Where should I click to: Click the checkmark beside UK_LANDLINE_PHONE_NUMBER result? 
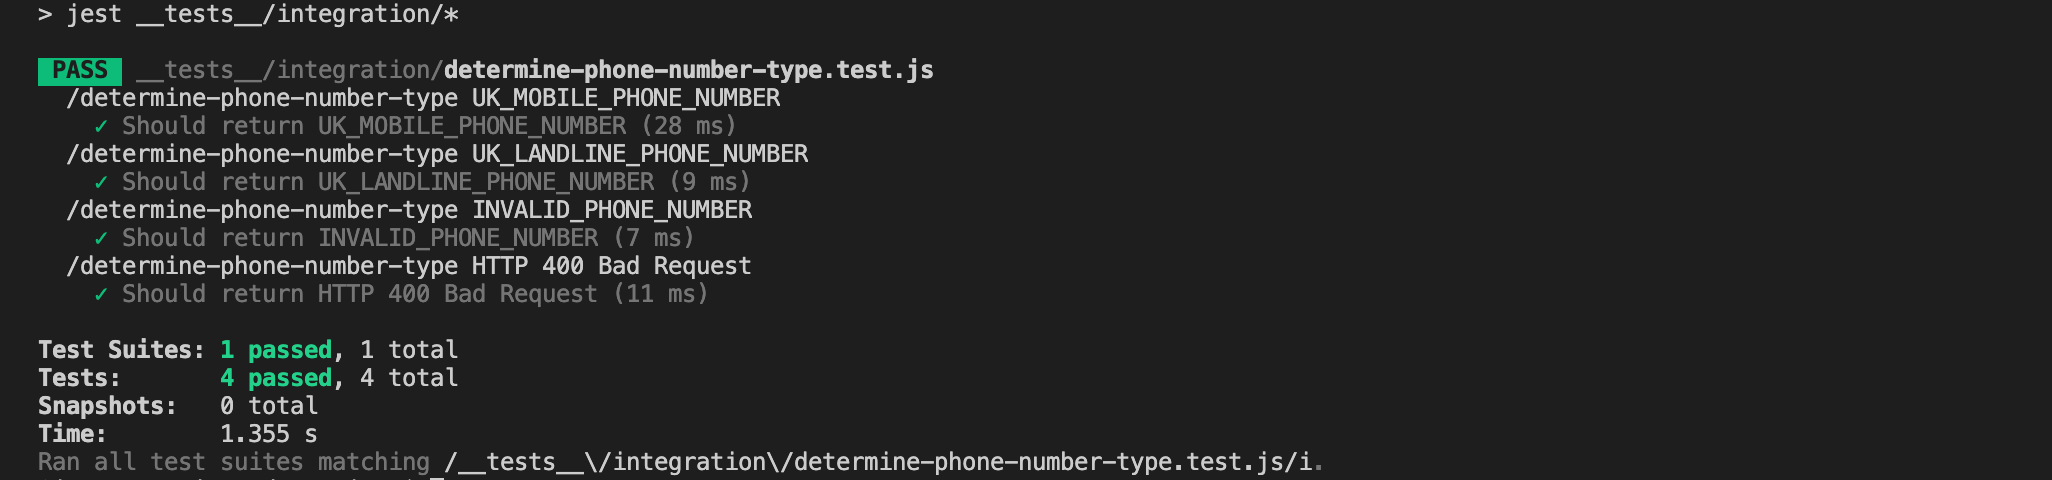point(101,183)
